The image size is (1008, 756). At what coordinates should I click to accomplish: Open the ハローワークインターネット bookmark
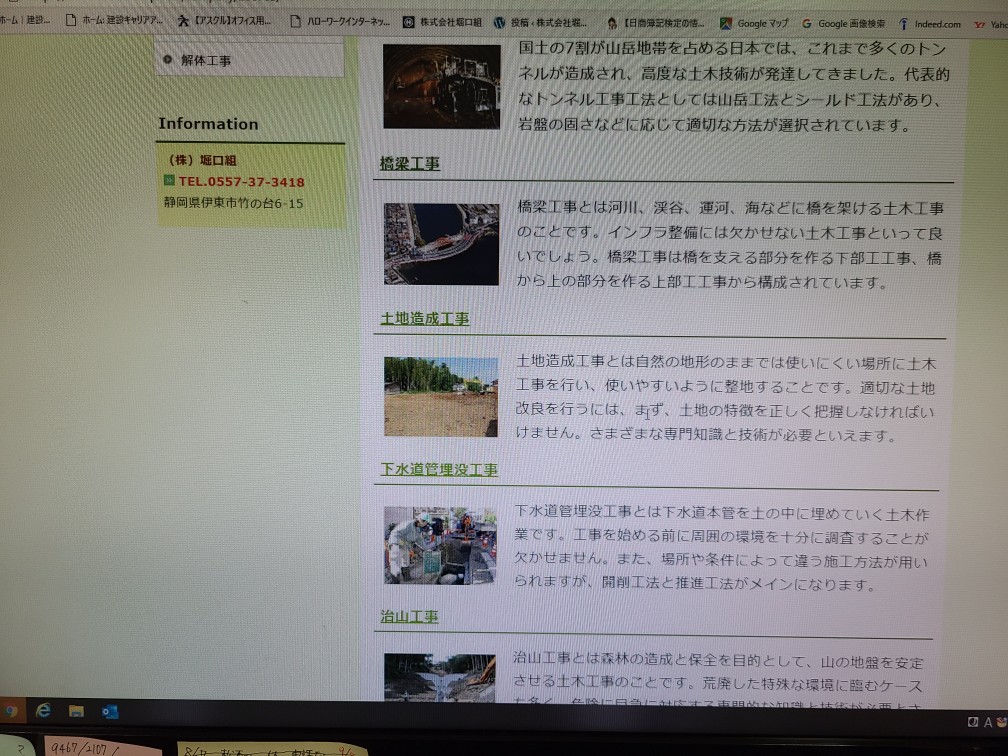click(340, 21)
